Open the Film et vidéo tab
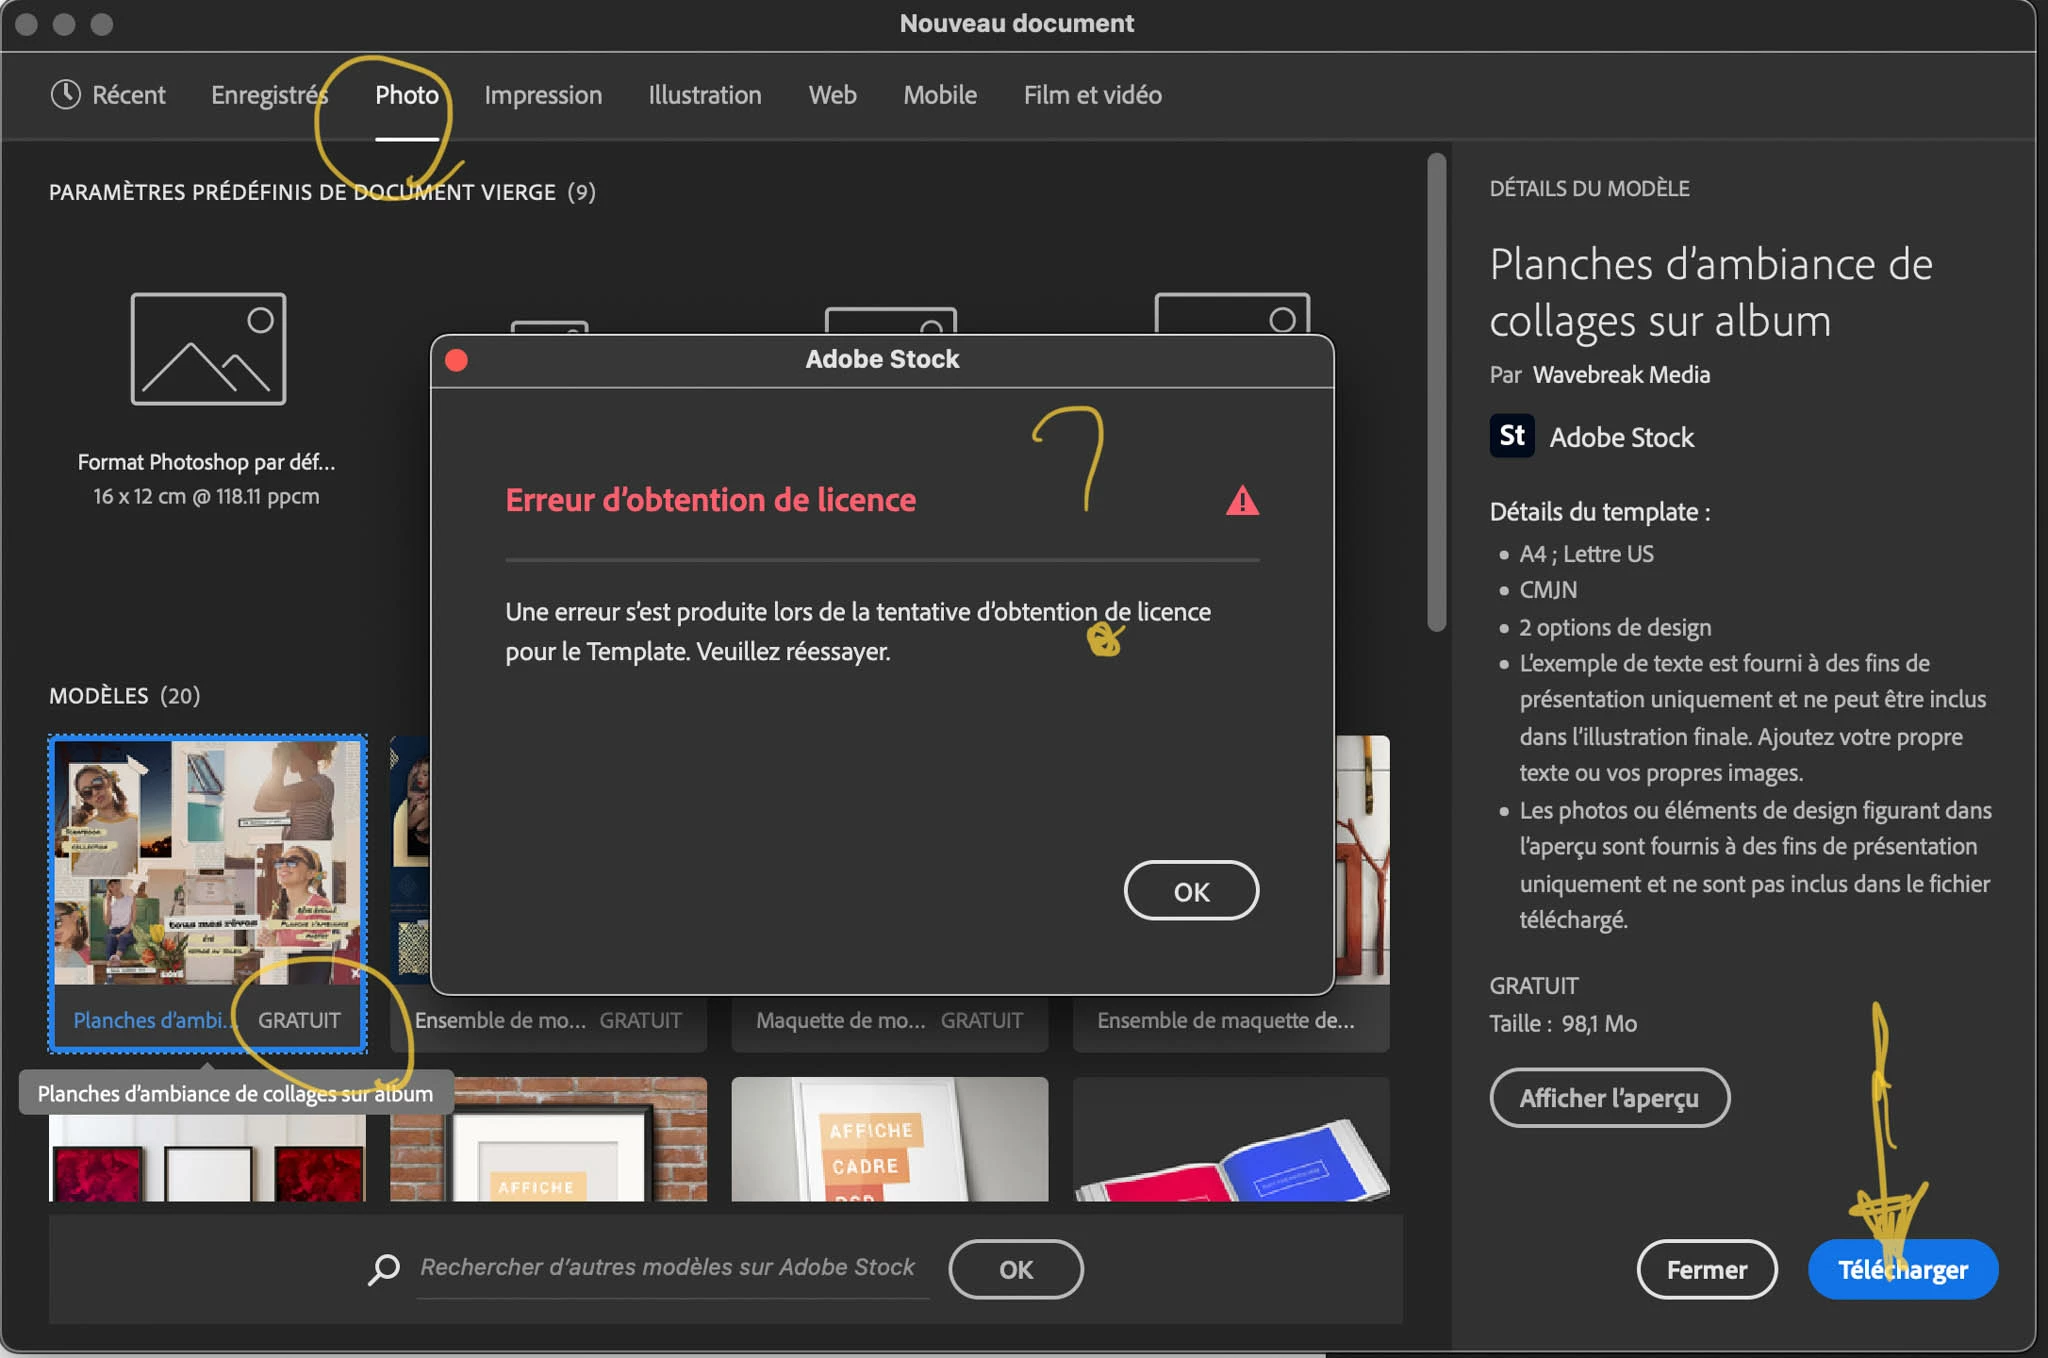2048x1358 pixels. coord(1092,95)
